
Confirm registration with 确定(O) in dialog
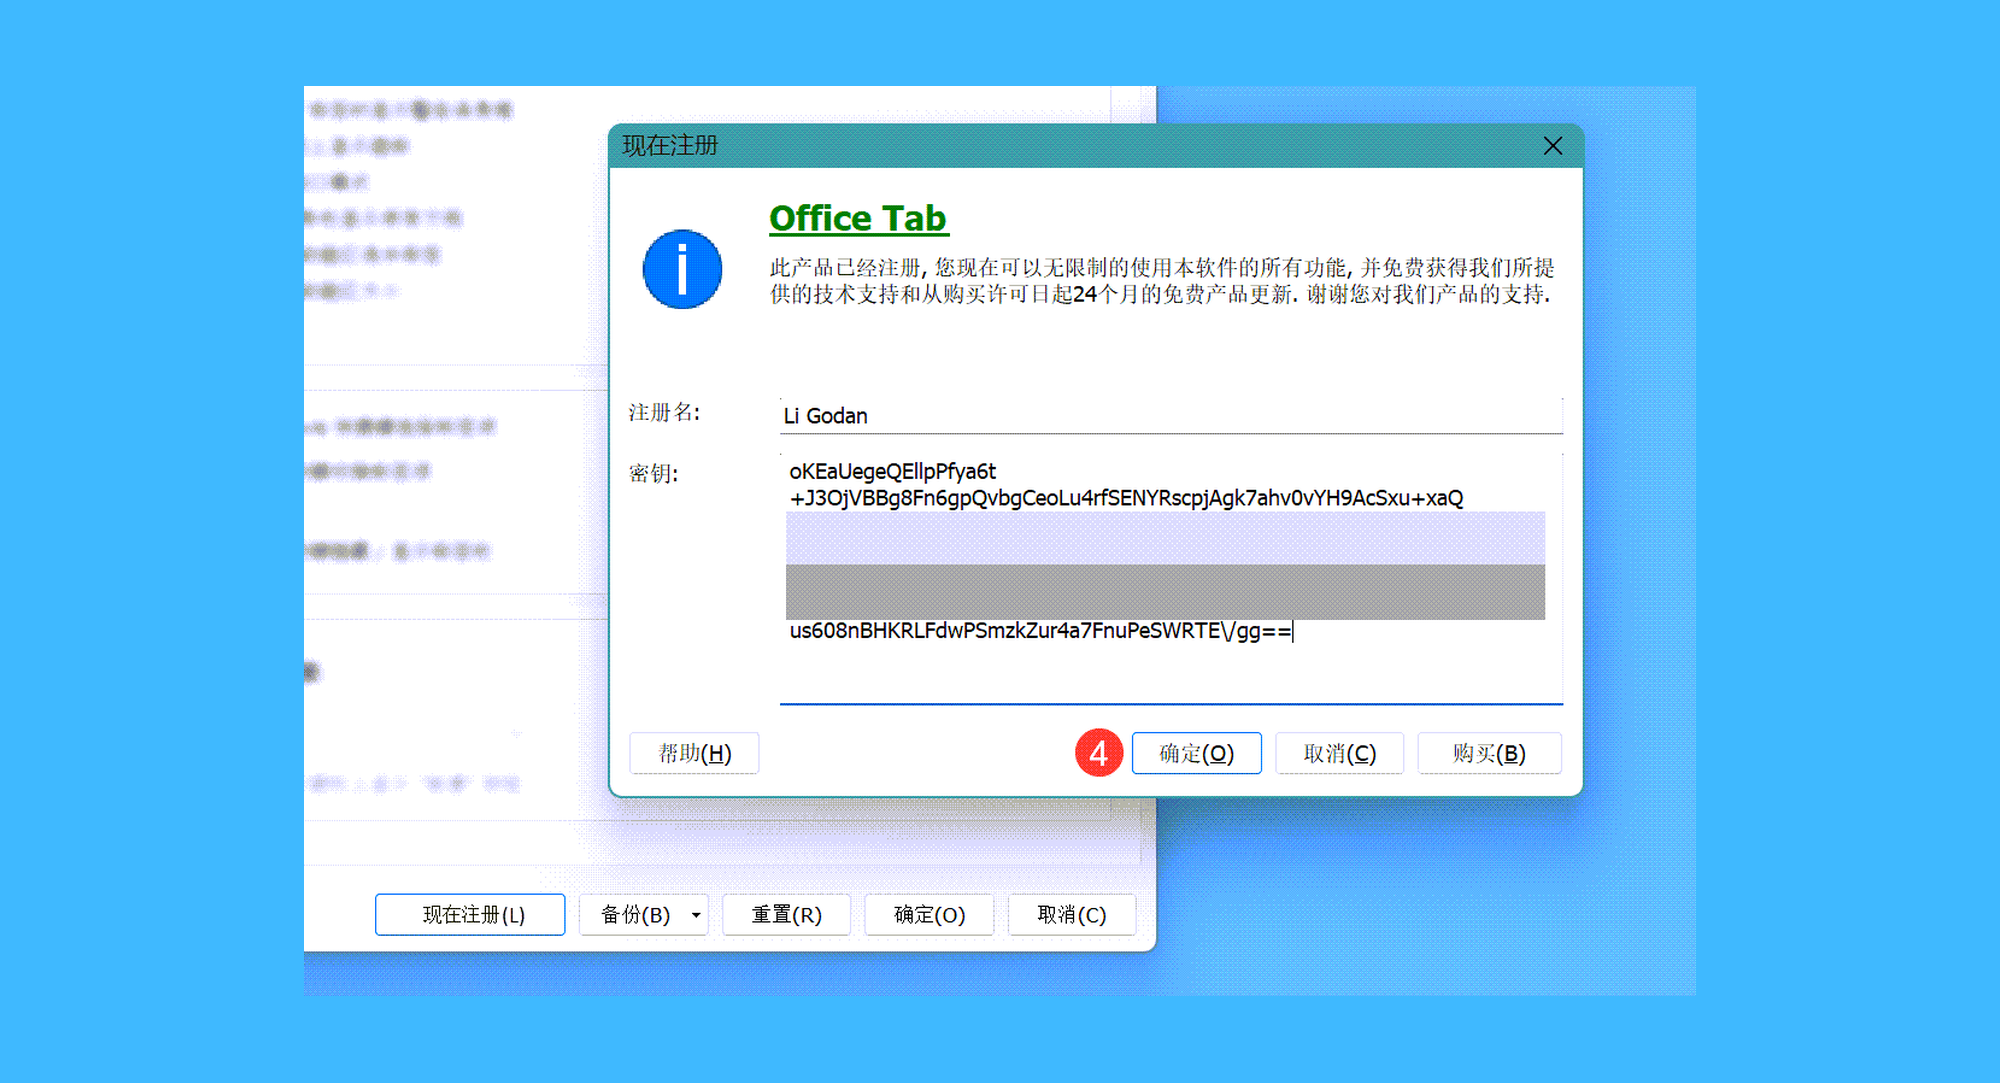pos(1196,753)
